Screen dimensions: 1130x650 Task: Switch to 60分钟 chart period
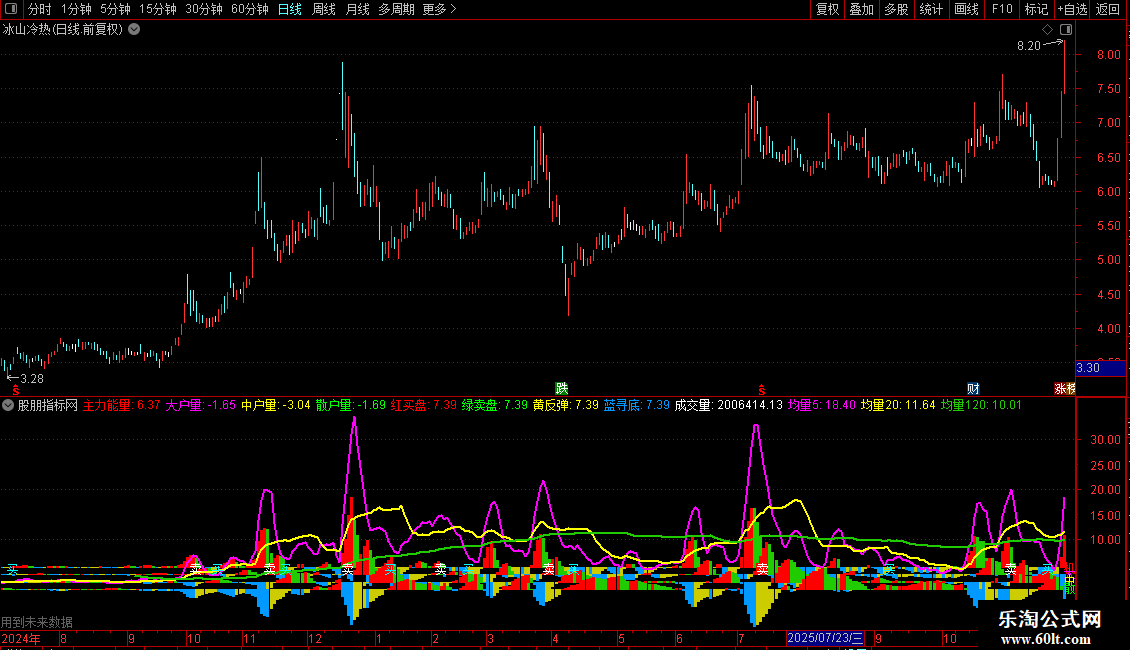click(x=249, y=9)
